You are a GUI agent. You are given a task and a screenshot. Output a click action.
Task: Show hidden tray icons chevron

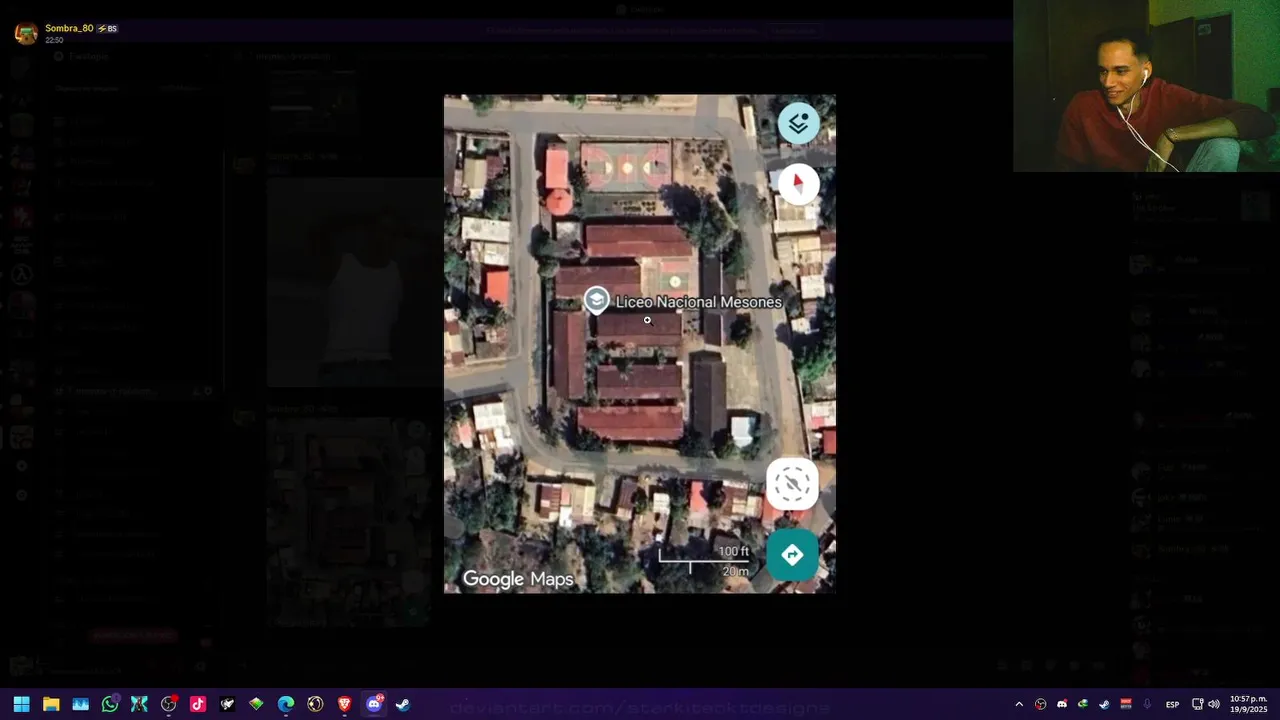pos(1019,704)
